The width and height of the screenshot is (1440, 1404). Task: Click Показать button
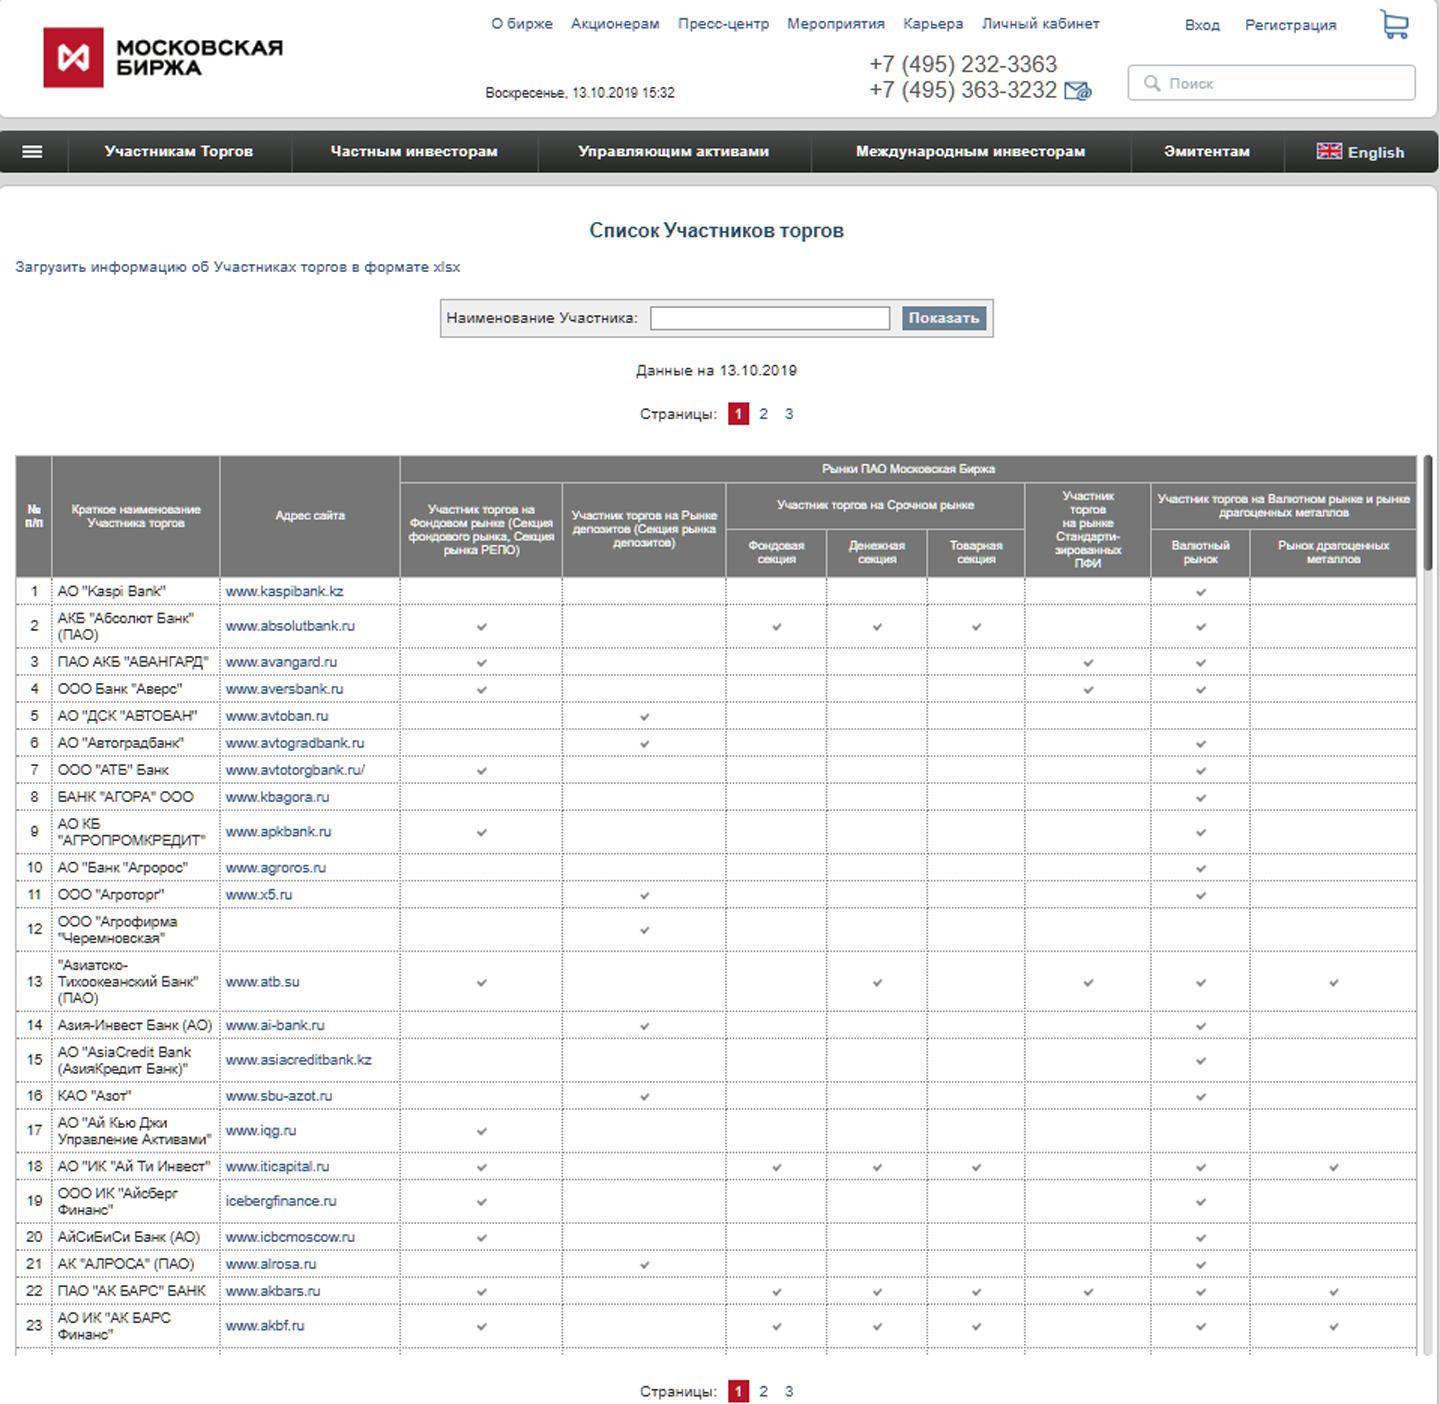tap(943, 318)
